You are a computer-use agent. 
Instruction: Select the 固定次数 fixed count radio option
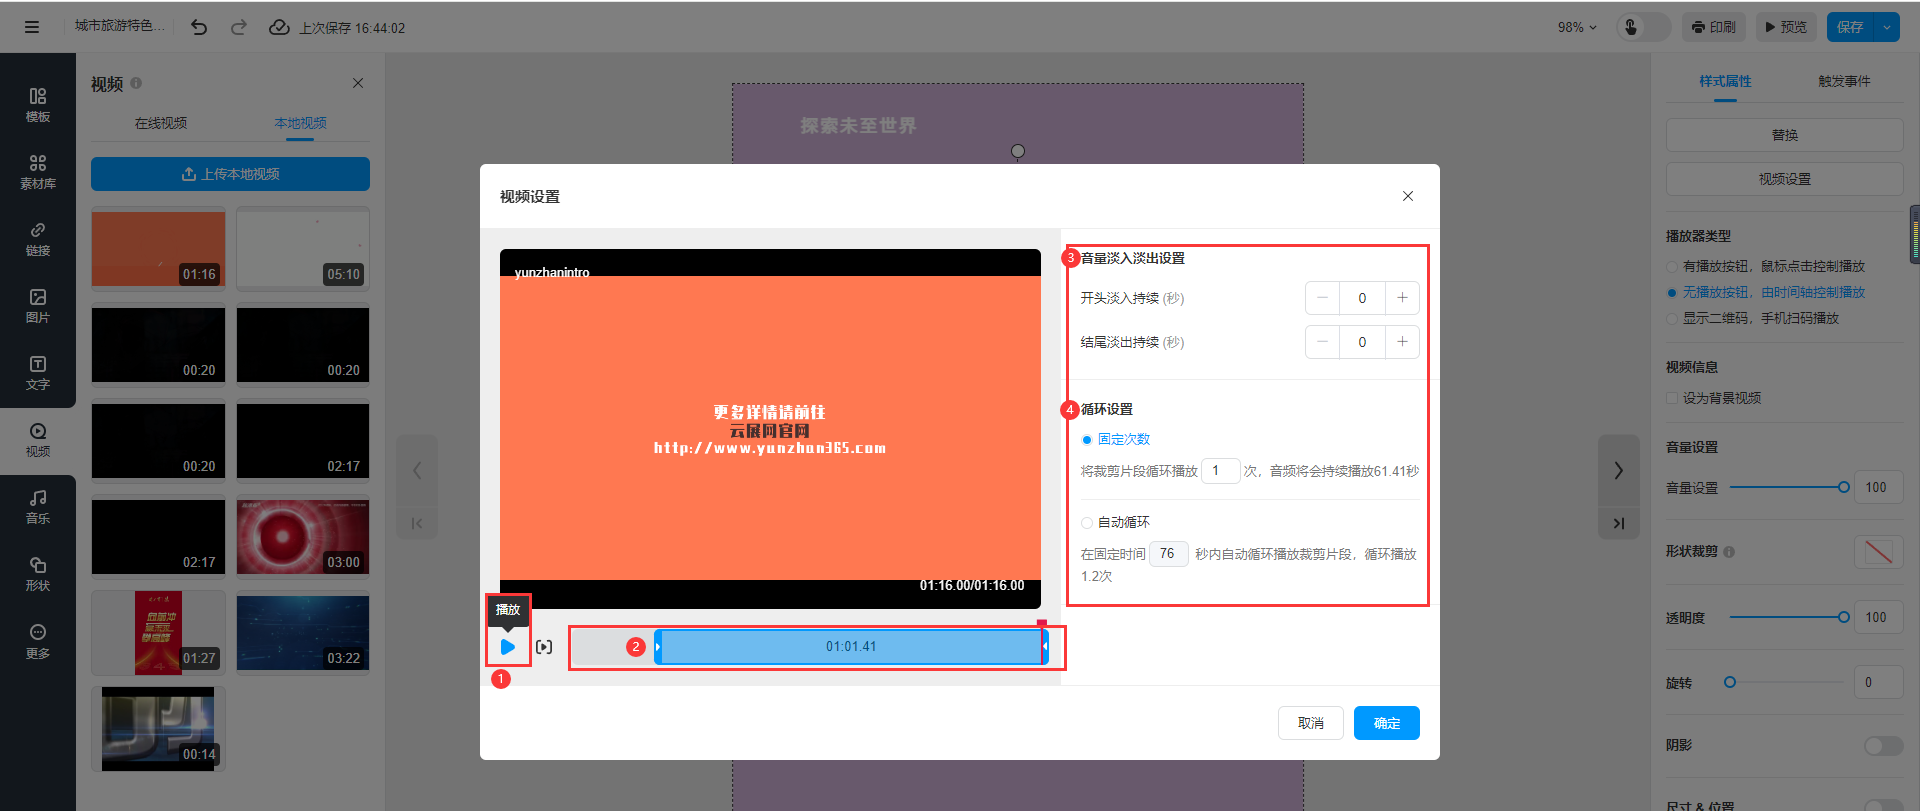[x=1087, y=440]
